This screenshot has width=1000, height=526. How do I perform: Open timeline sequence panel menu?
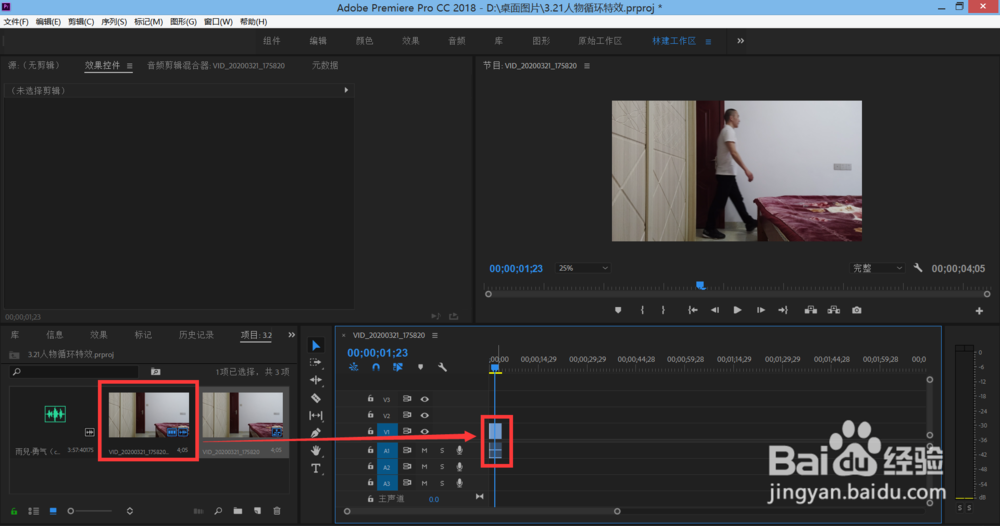coord(435,335)
